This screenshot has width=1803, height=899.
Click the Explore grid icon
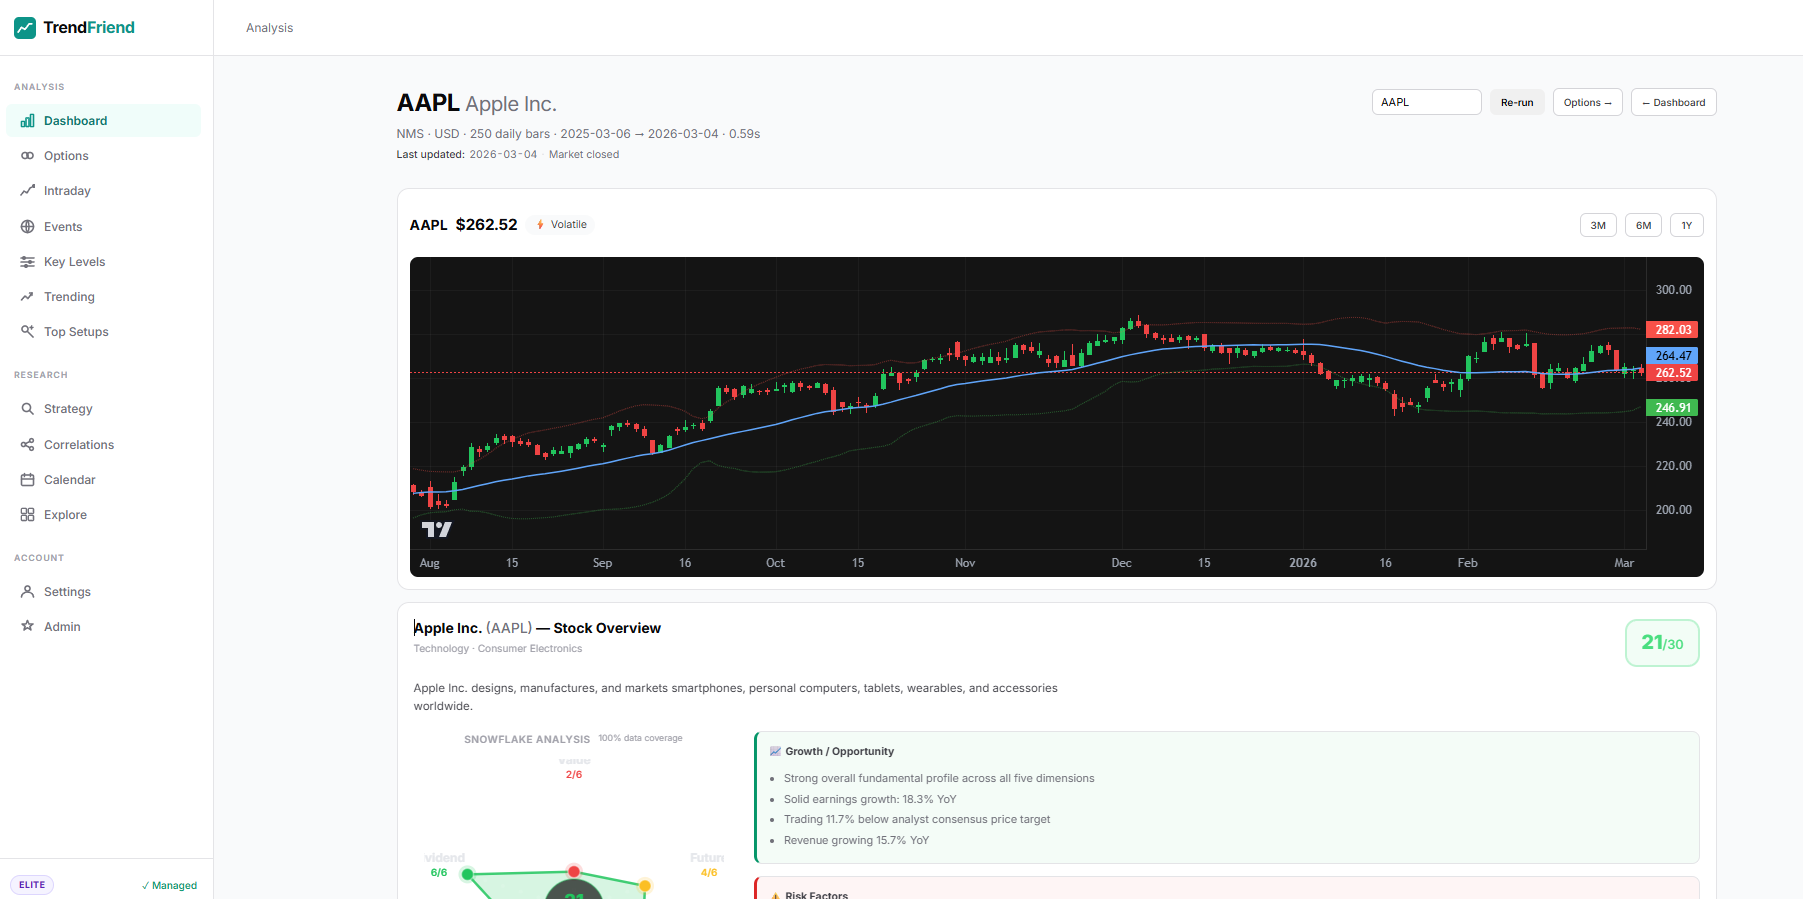pos(27,515)
